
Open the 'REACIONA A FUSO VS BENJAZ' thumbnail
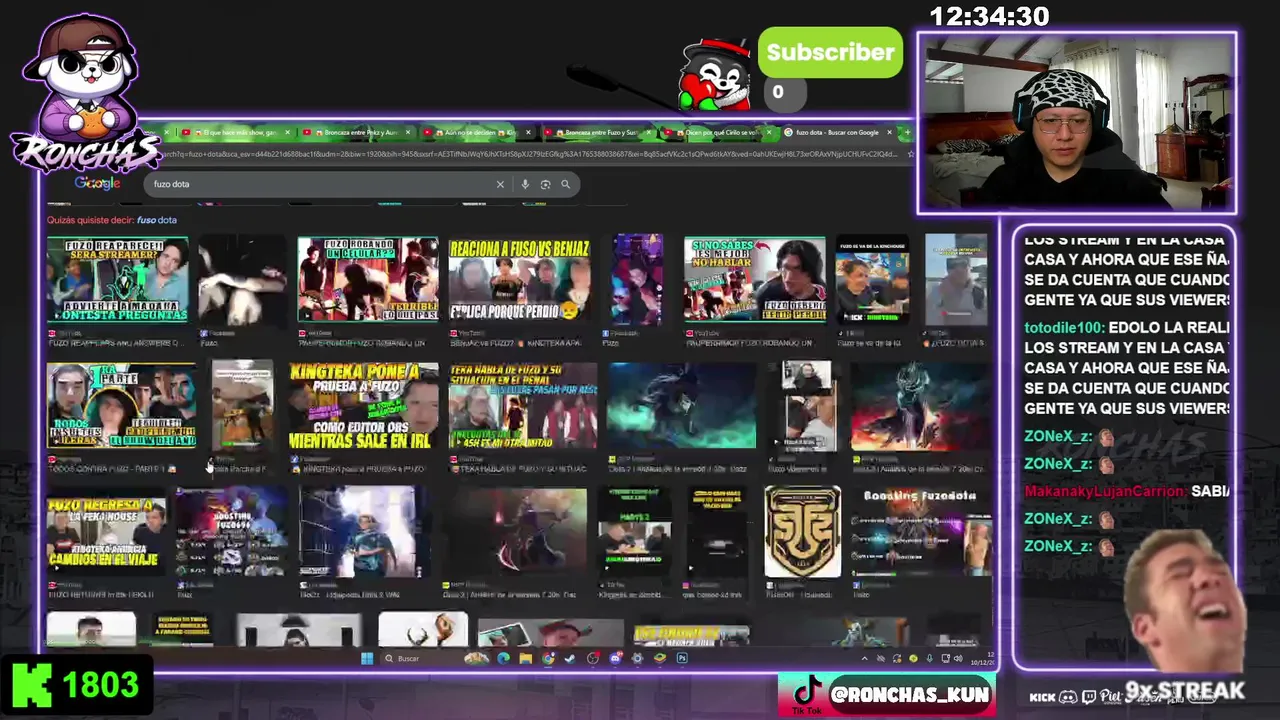point(520,280)
